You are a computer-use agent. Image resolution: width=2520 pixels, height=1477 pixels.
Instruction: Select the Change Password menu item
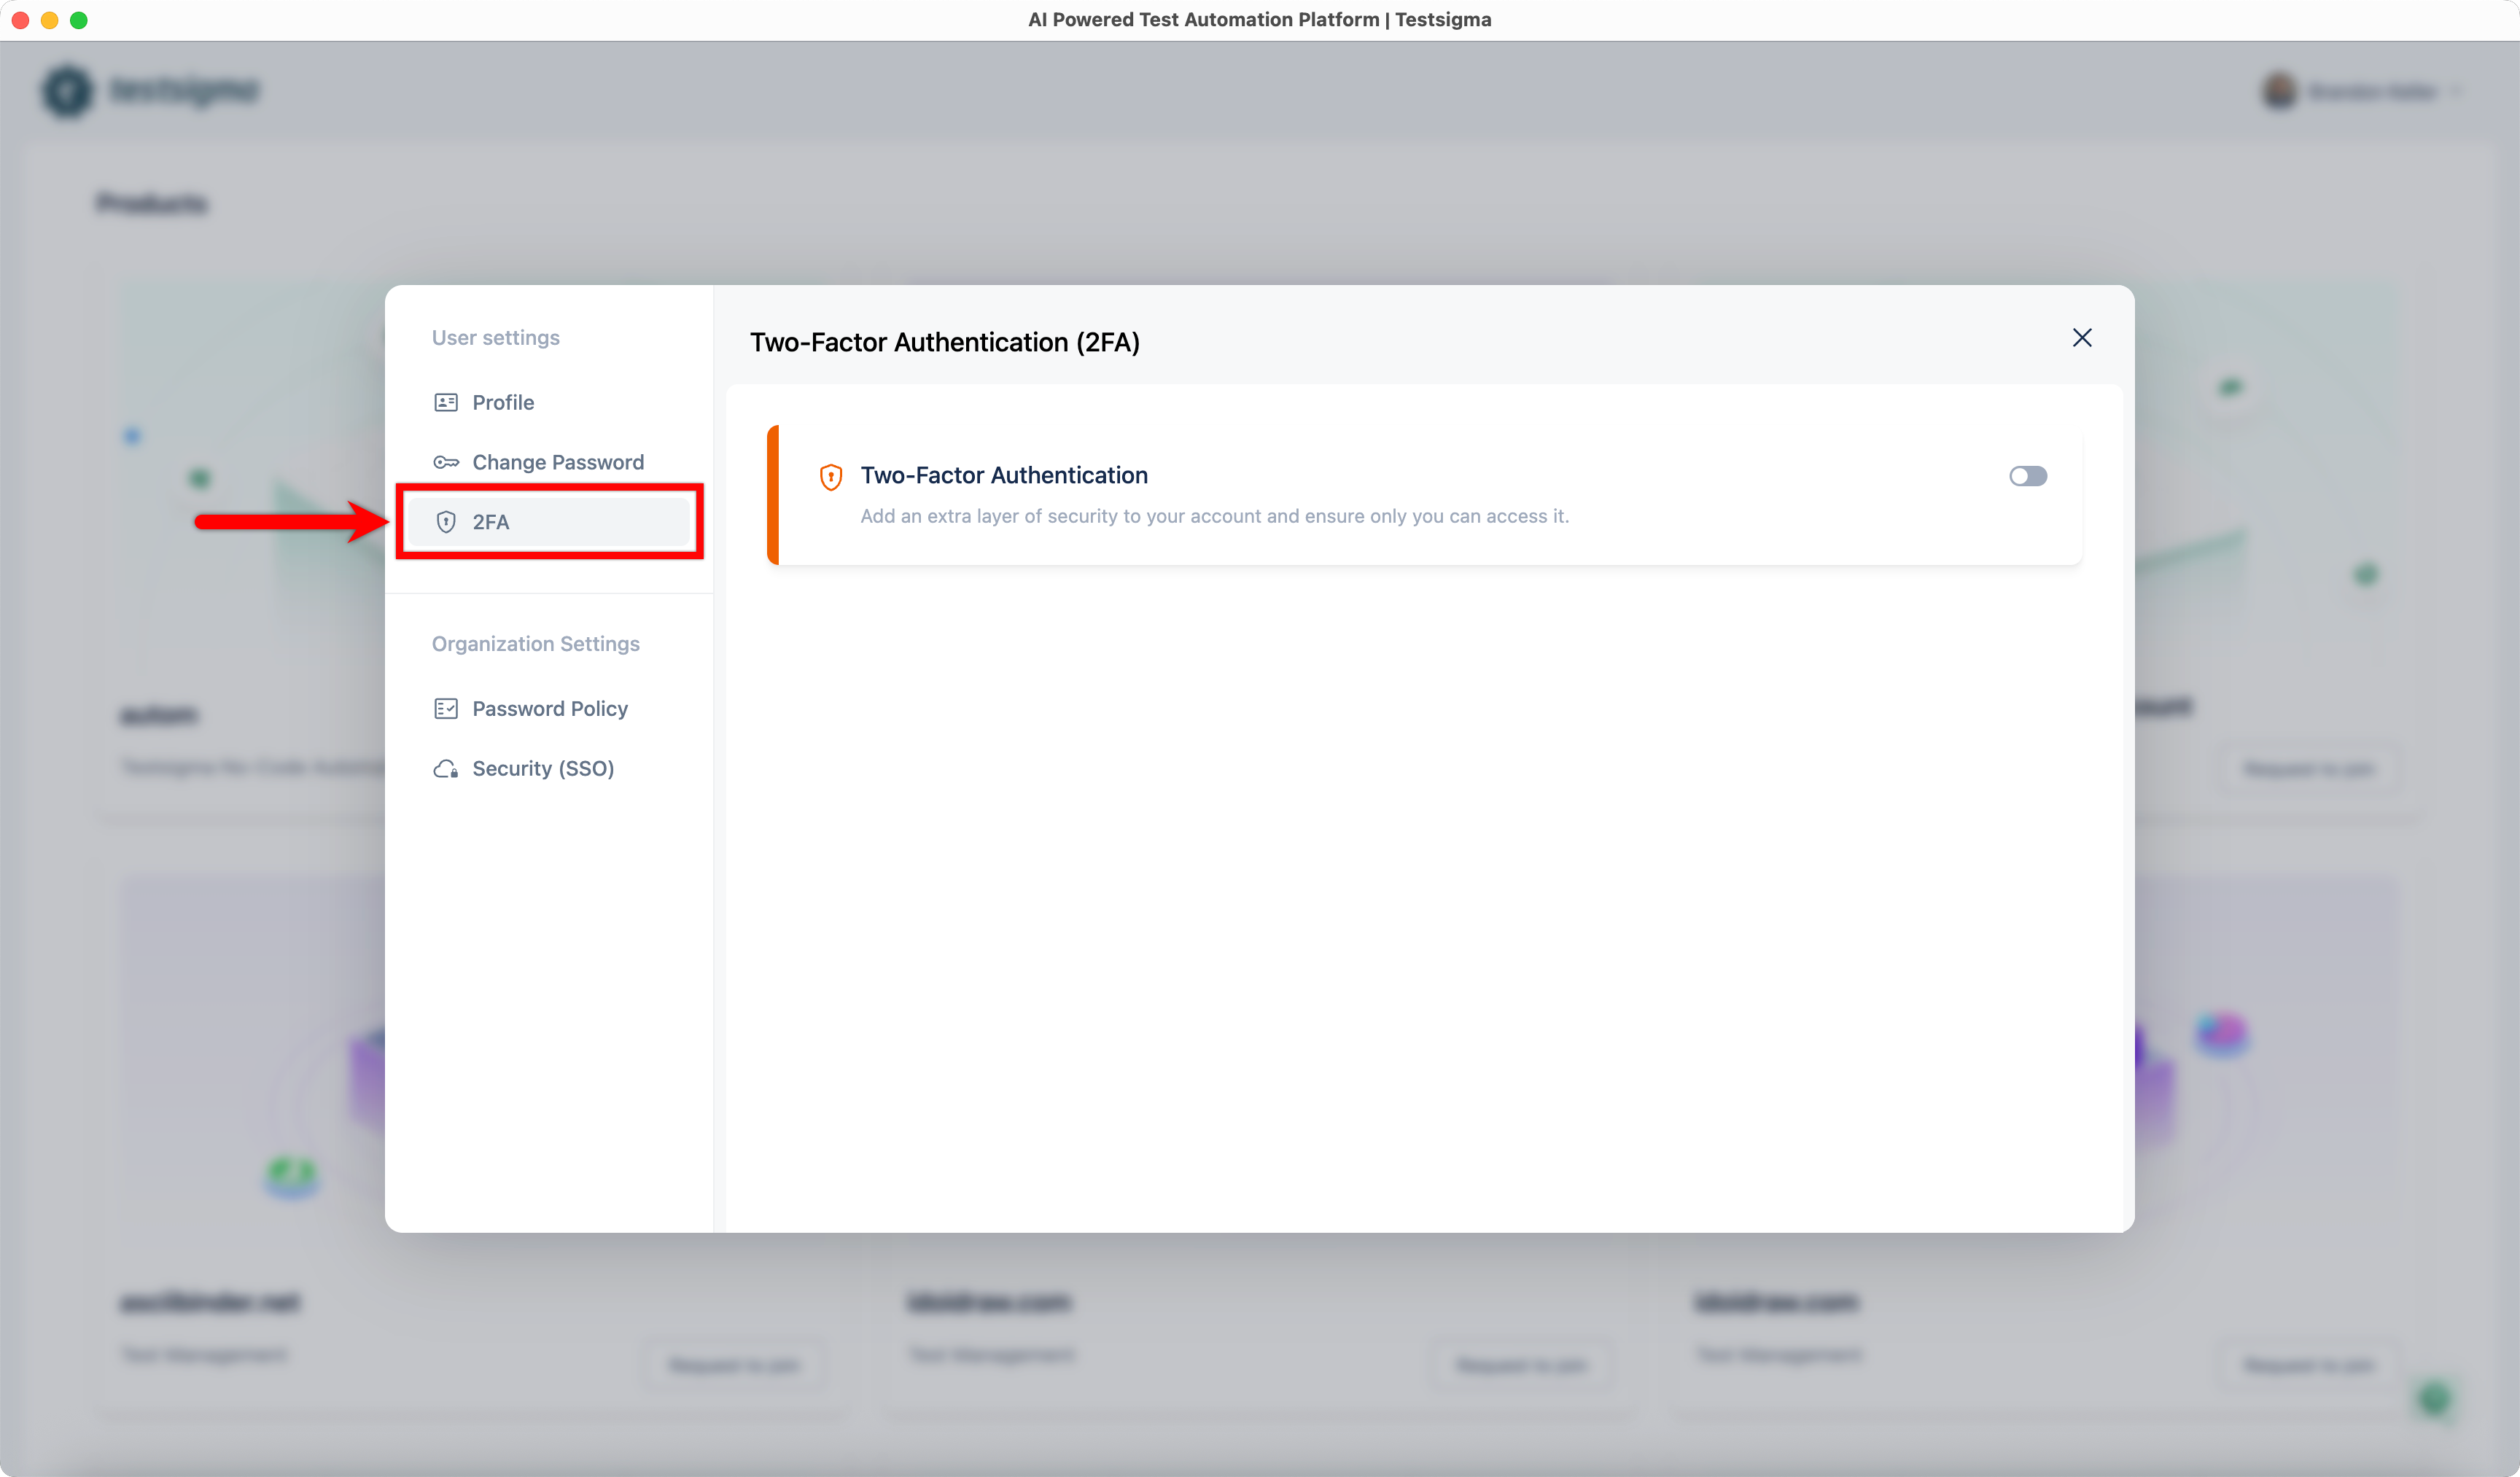[x=558, y=462]
